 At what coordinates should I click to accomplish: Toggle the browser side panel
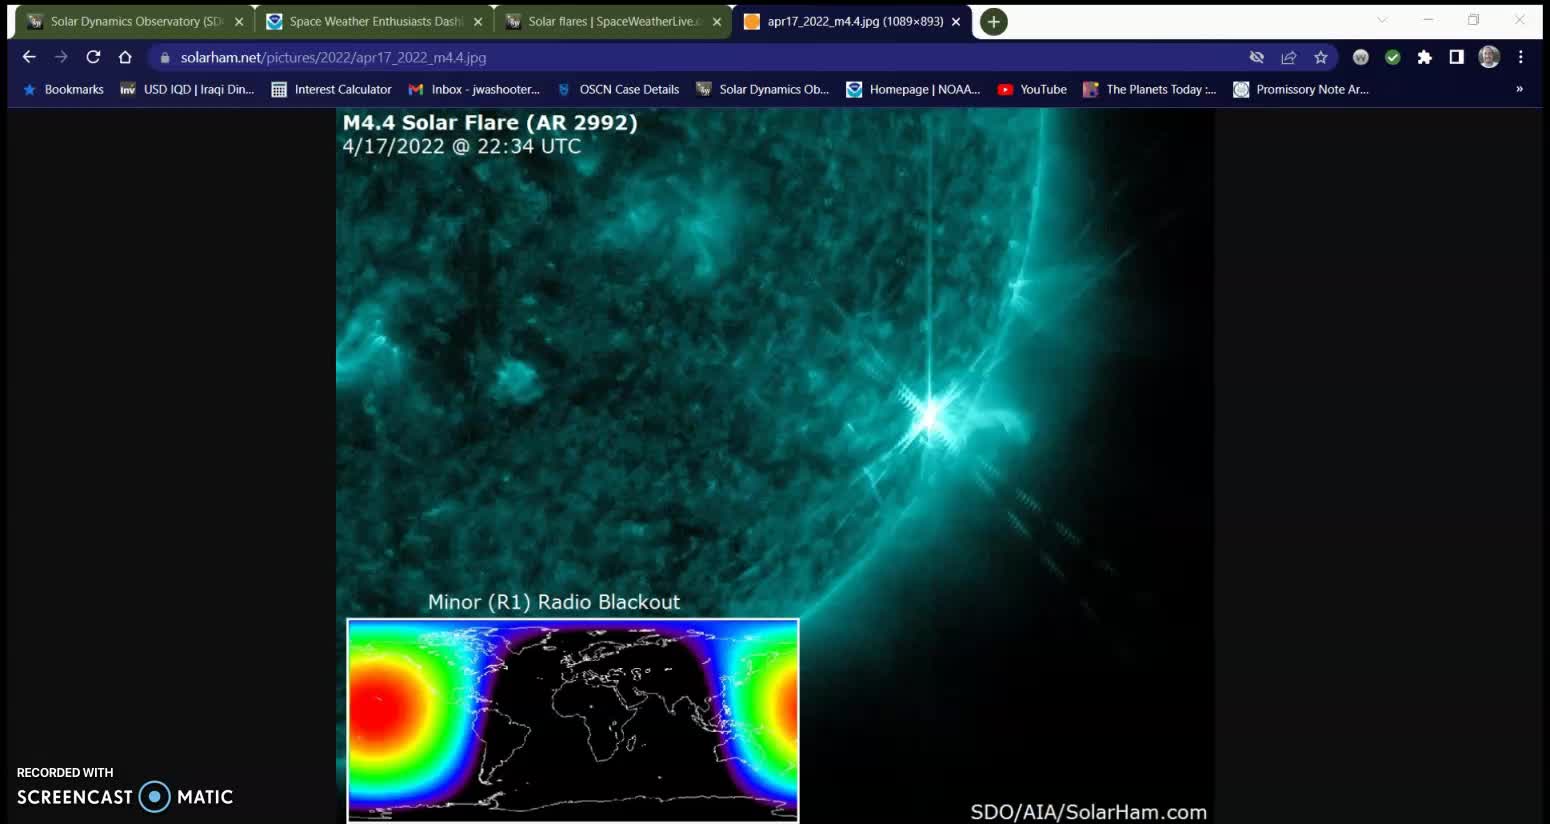[1457, 58]
